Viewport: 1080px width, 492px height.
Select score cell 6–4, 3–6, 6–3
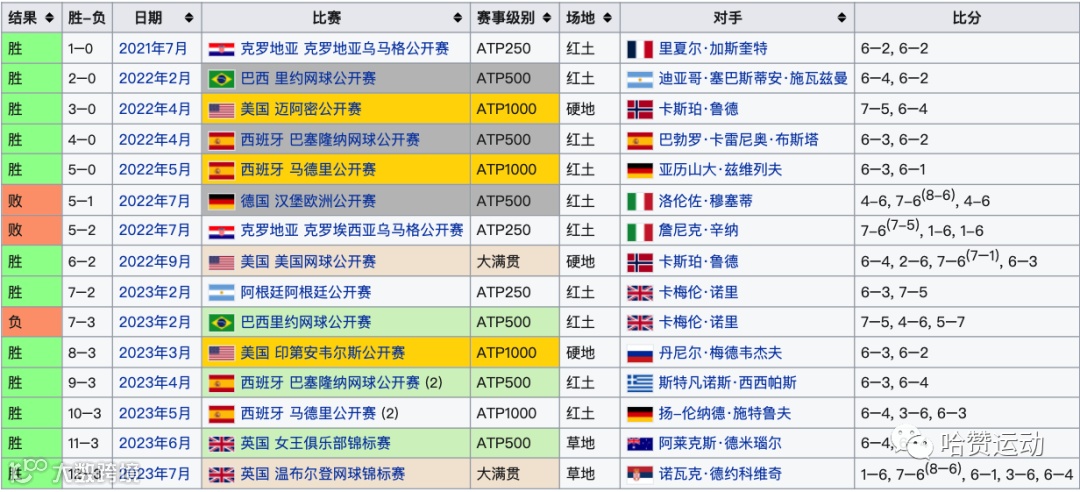[x=966, y=414]
